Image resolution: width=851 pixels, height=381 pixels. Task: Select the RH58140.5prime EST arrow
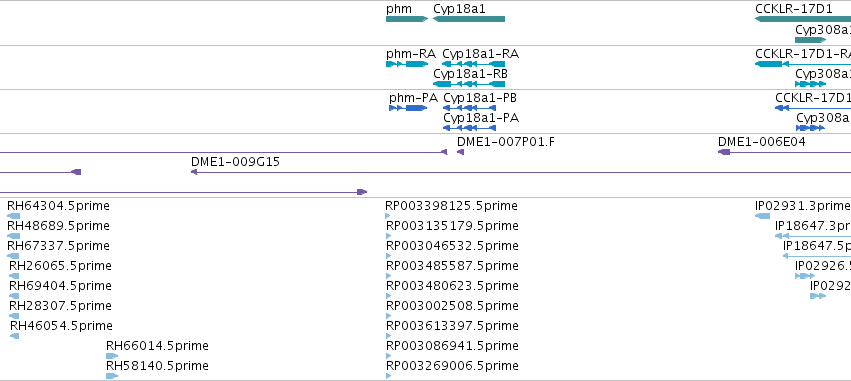(x=112, y=376)
